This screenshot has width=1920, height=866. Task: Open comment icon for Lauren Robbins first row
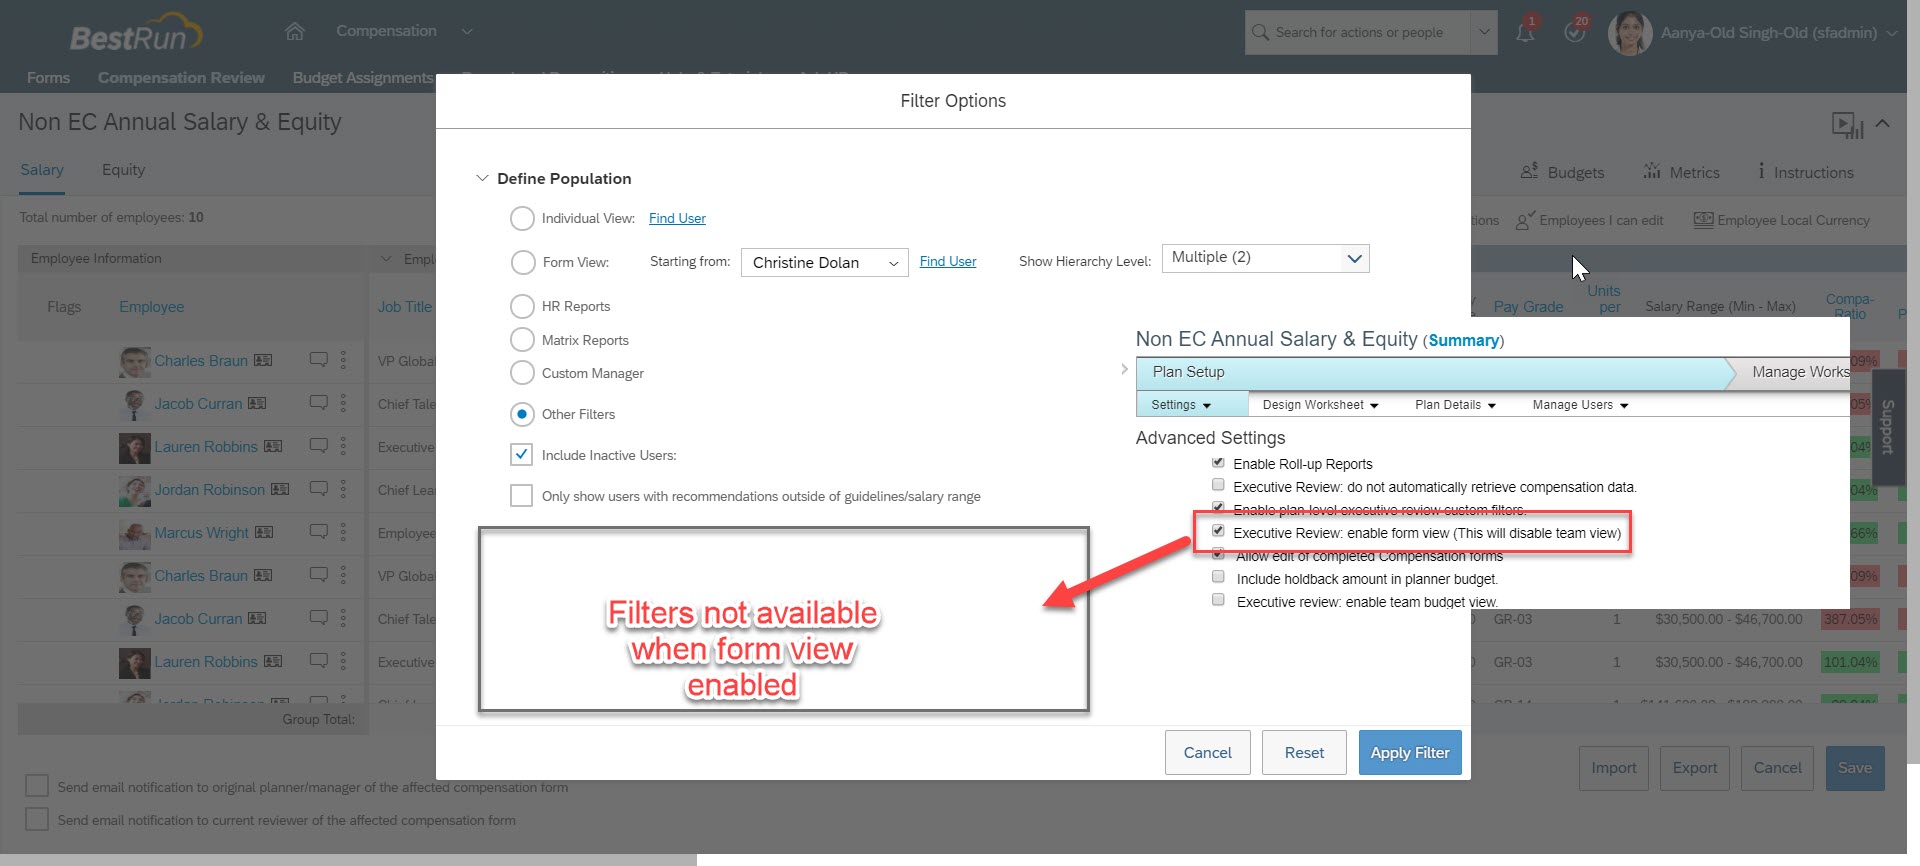point(319,446)
